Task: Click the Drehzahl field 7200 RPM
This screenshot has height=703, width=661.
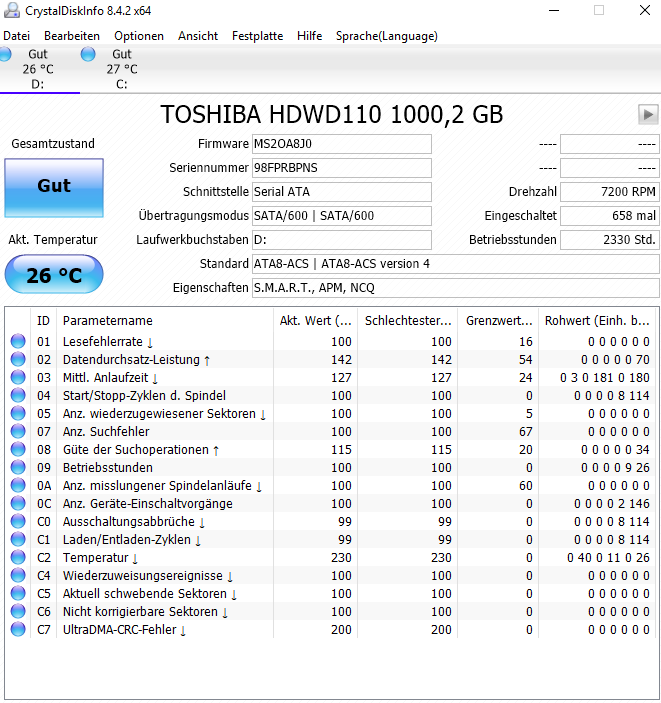Action: pos(610,192)
